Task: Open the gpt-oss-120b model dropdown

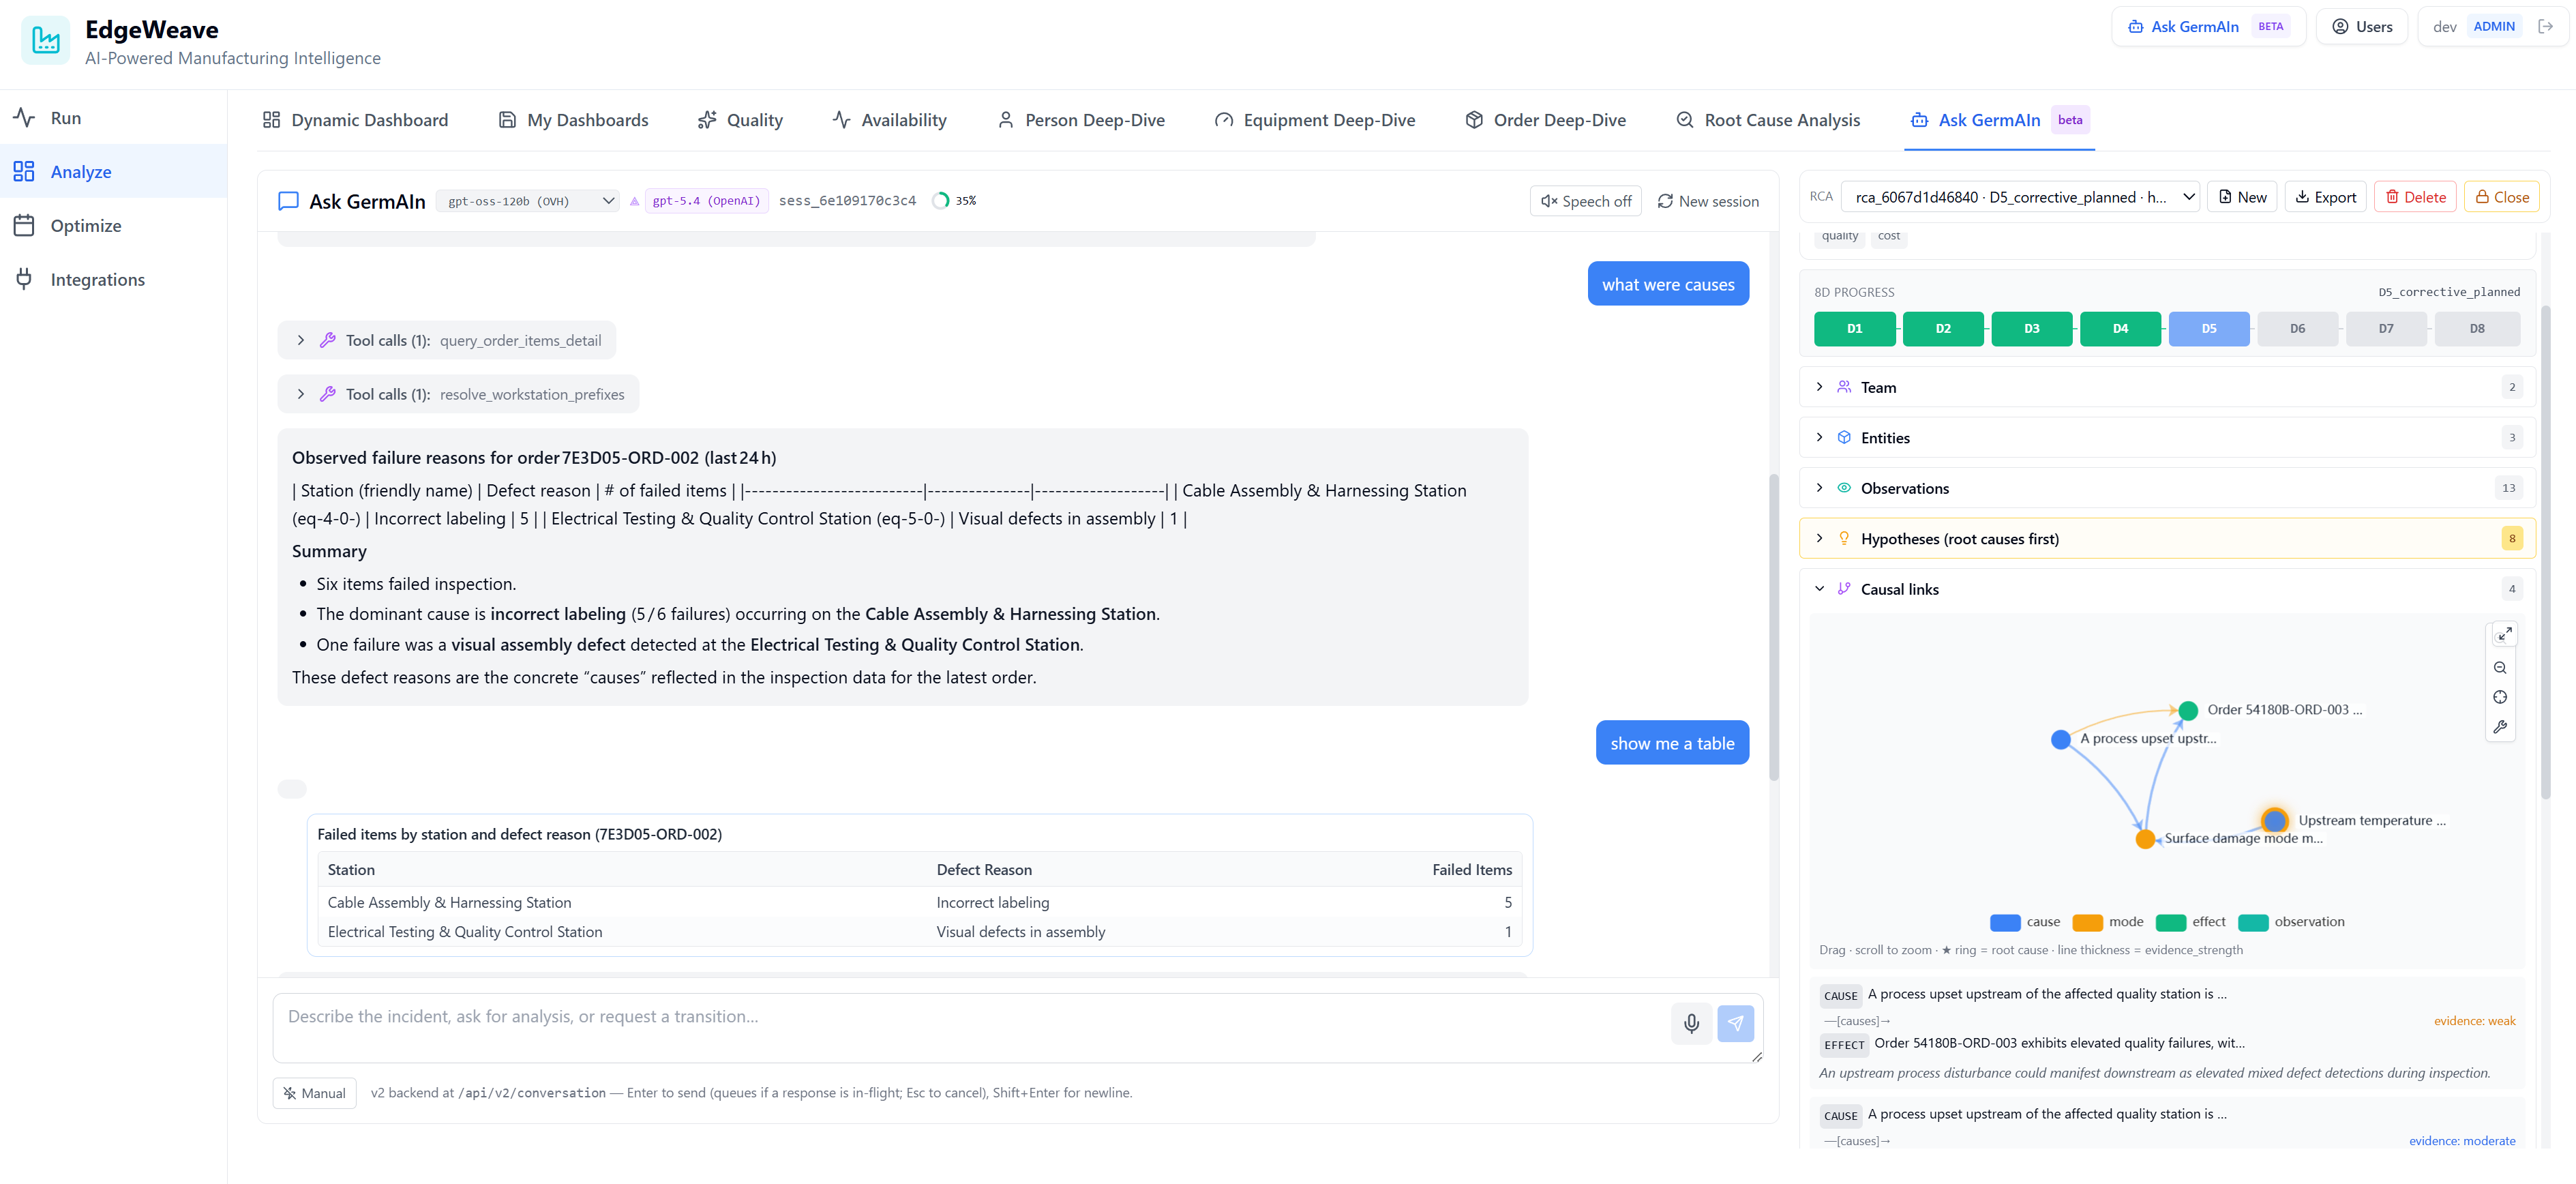Action: pos(528,201)
